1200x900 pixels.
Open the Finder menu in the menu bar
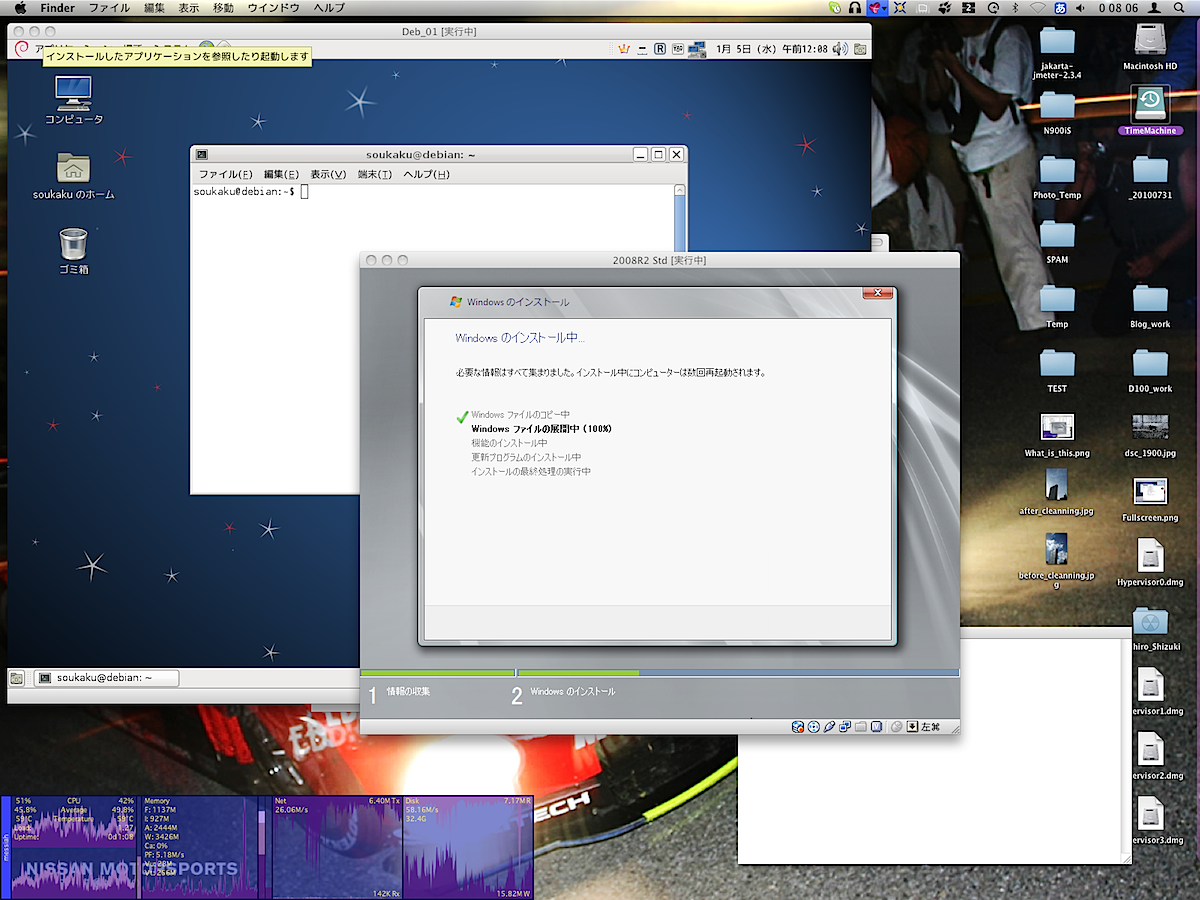pos(57,8)
